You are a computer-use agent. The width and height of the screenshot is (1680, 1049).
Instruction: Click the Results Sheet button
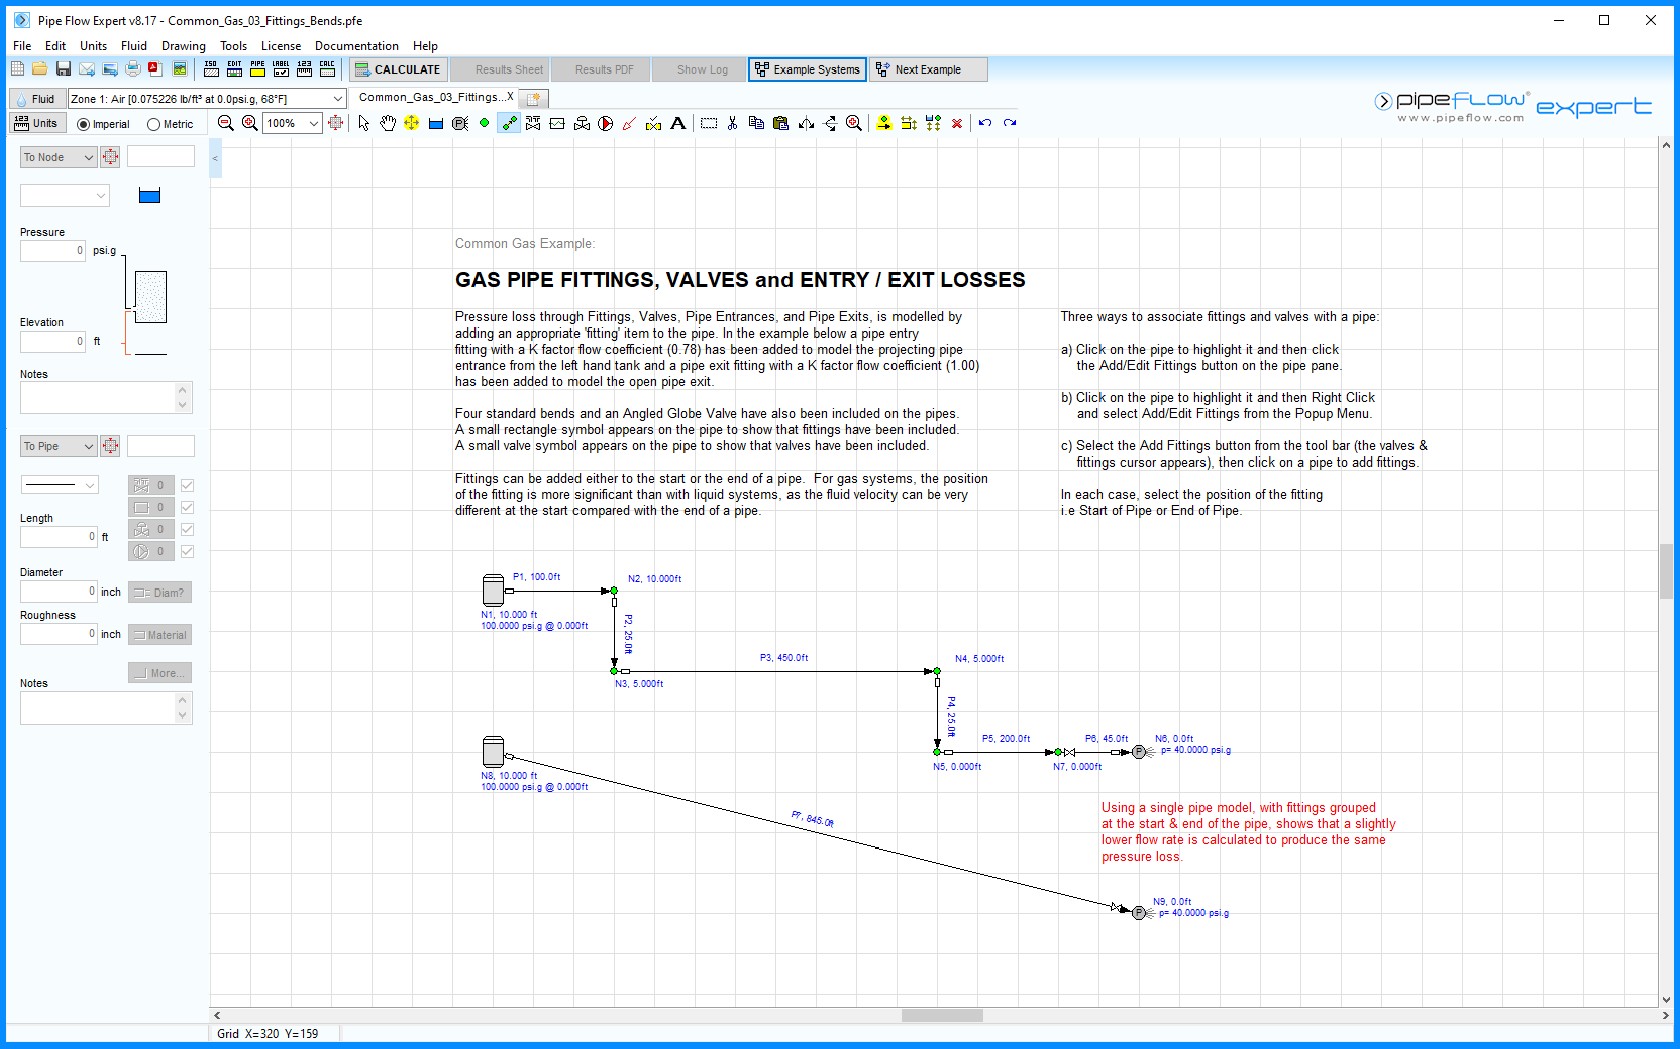pyautogui.click(x=499, y=69)
